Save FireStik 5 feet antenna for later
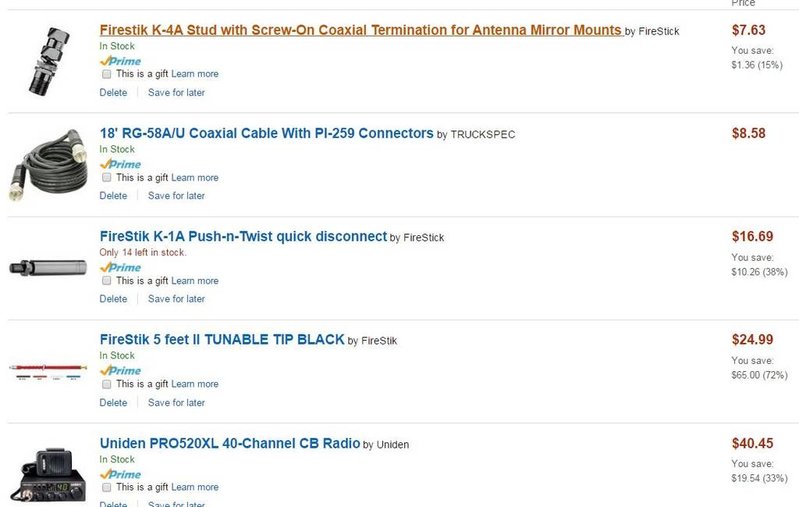This screenshot has height=507, width=799. click(176, 403)
